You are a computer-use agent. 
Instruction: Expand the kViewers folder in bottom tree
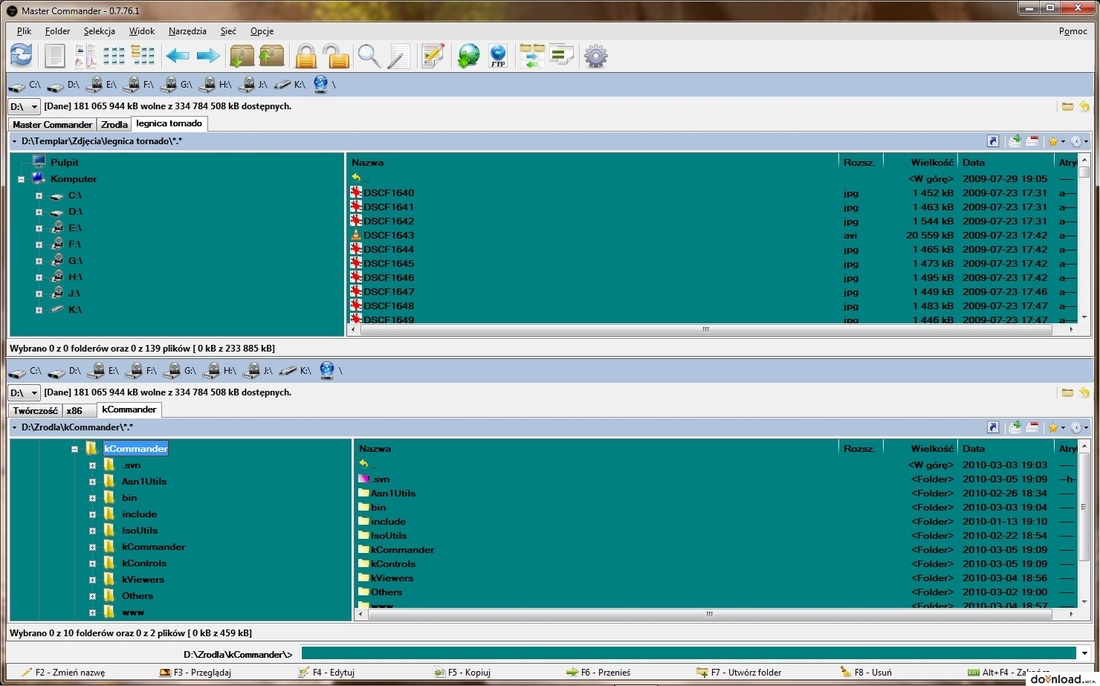click(x=92, y=580)
